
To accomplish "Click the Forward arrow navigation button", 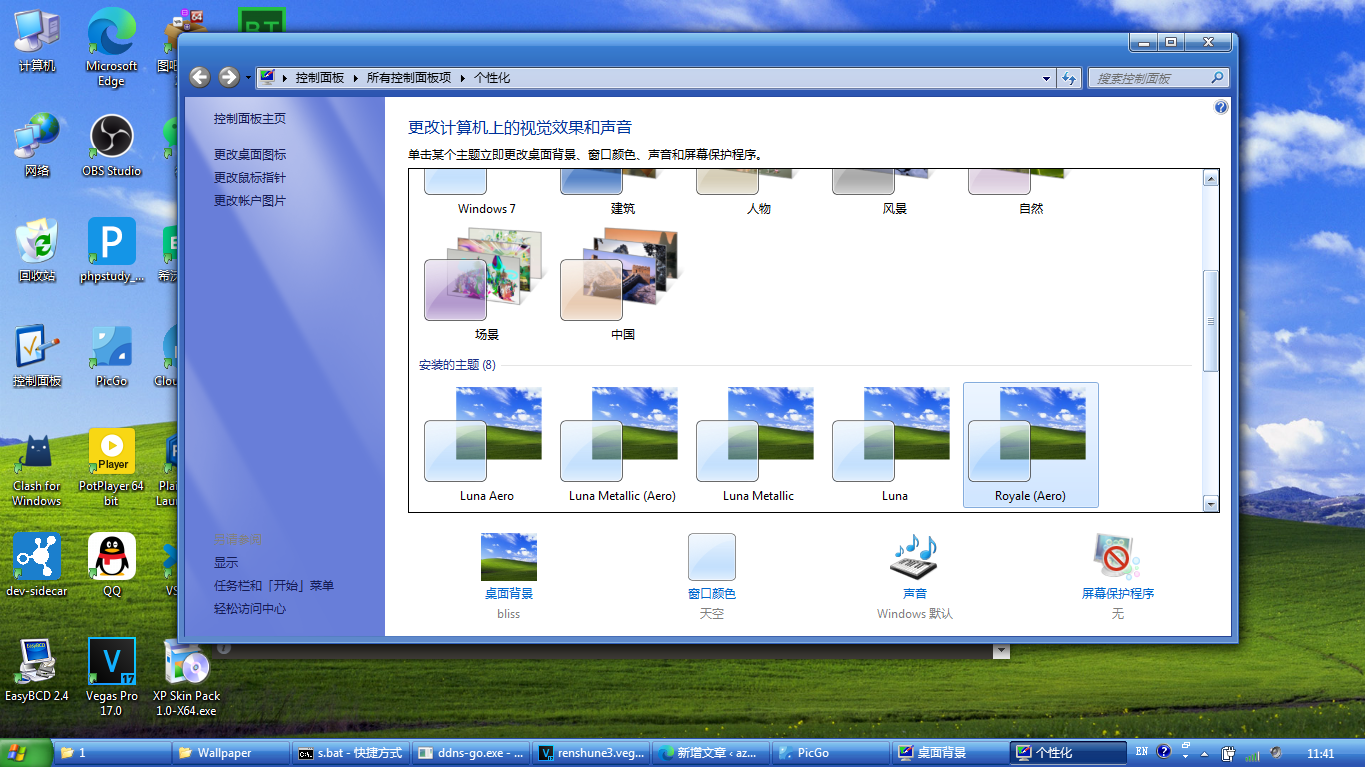I will click(x=228, y=77).
